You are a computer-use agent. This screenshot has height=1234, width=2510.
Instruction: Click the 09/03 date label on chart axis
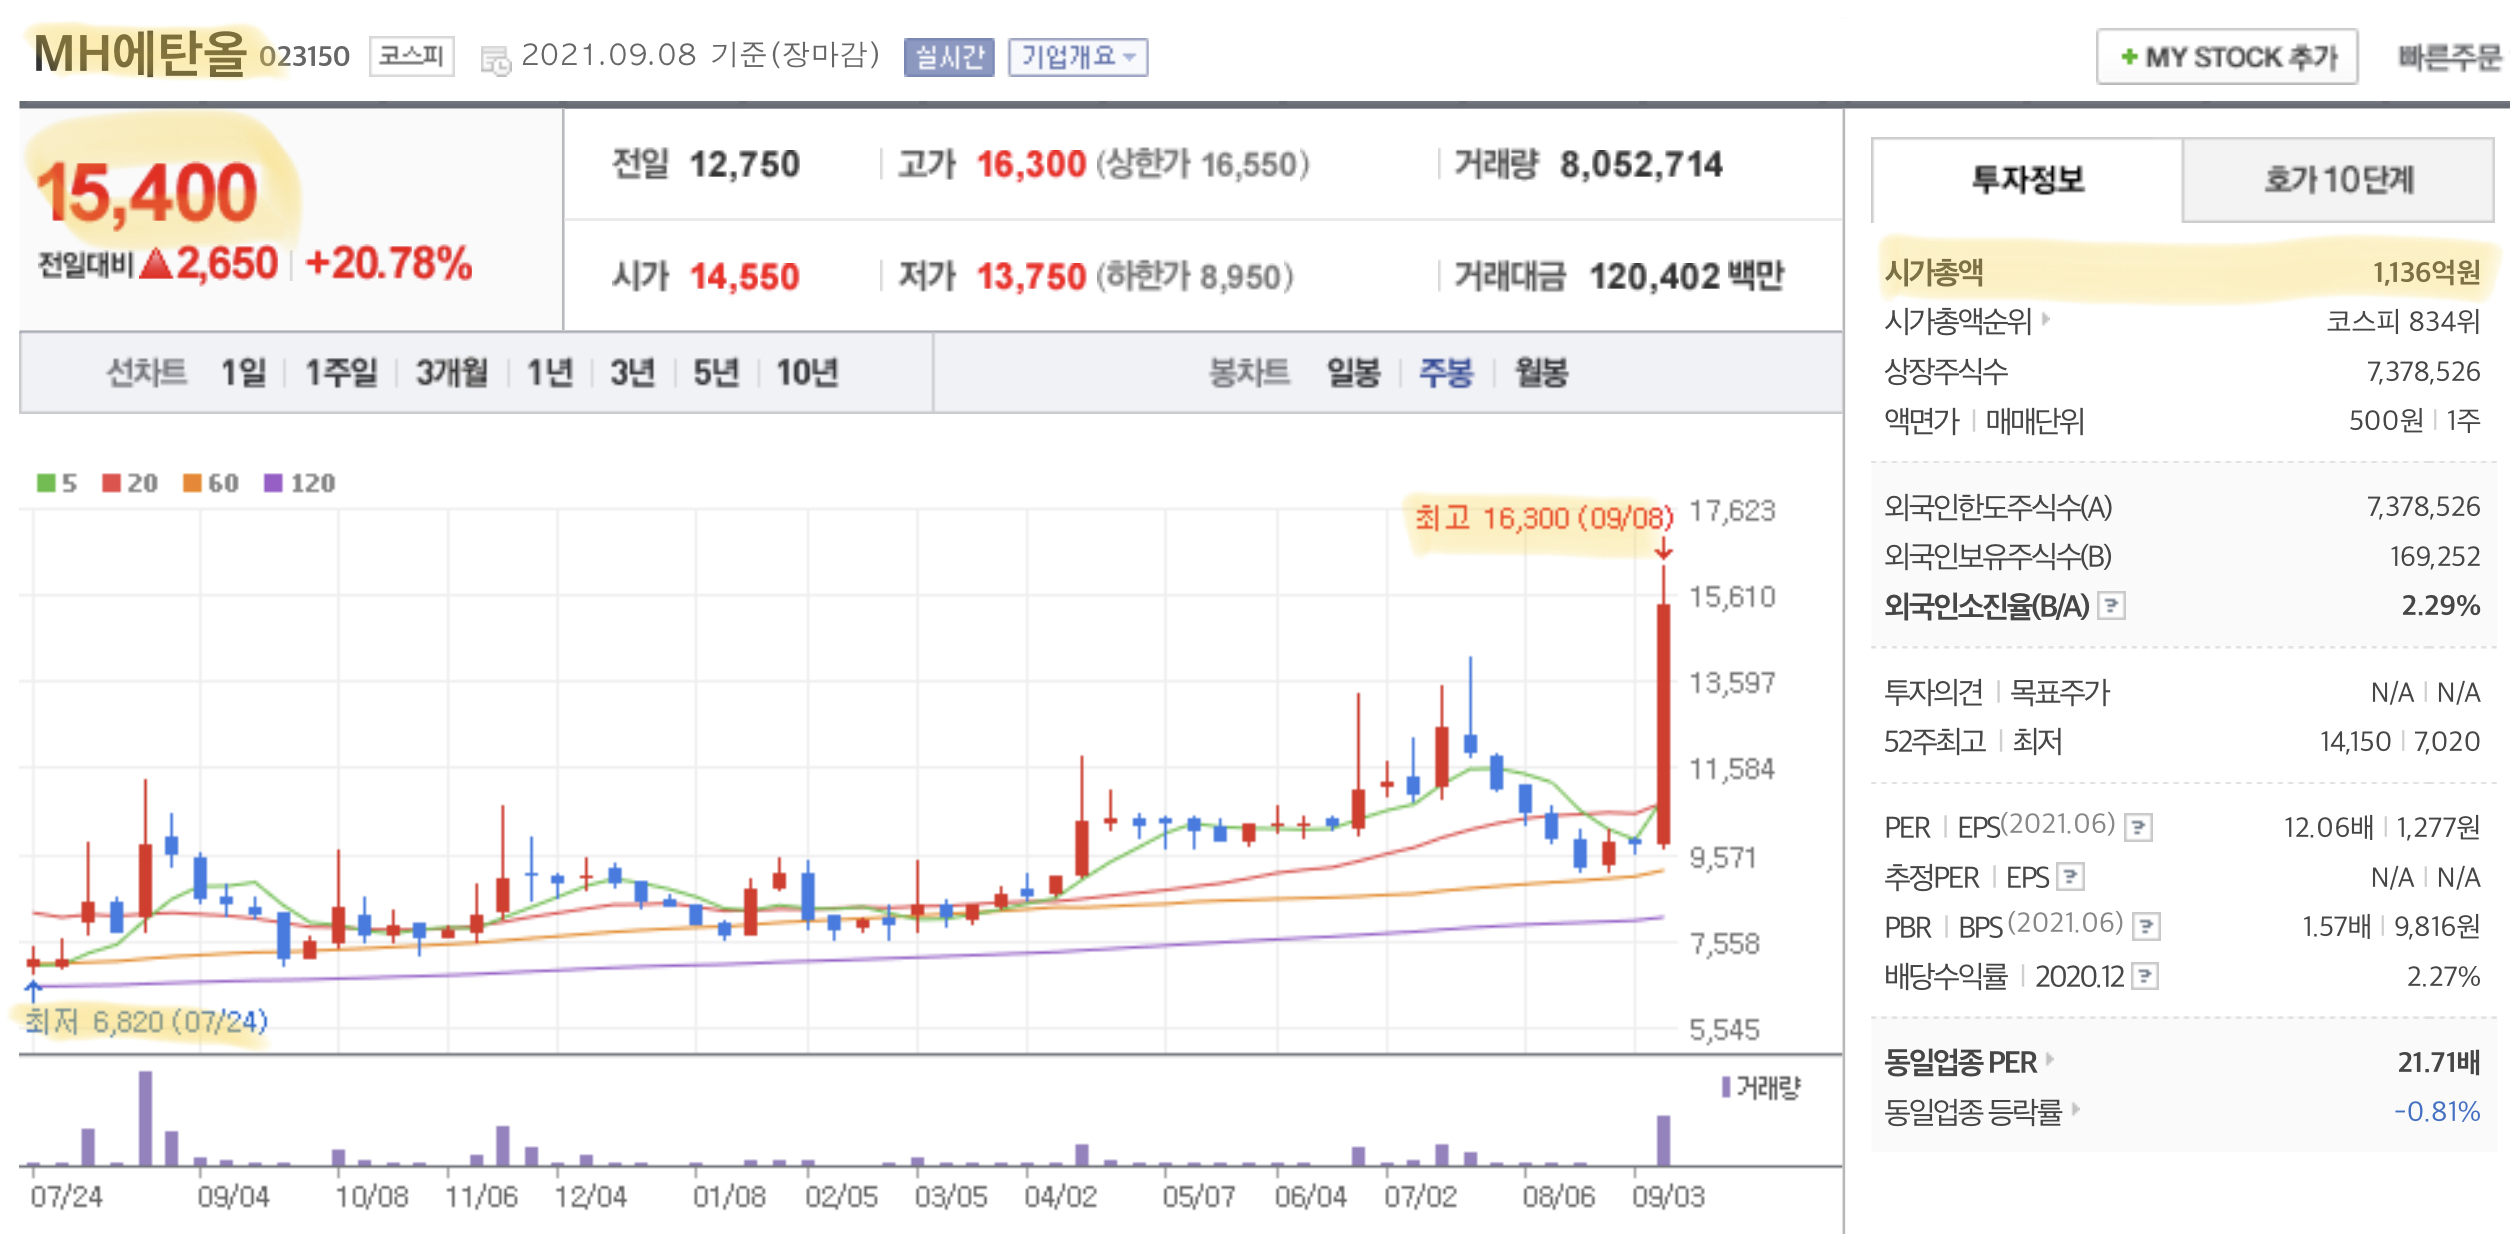click(x=1668, y=1196)
